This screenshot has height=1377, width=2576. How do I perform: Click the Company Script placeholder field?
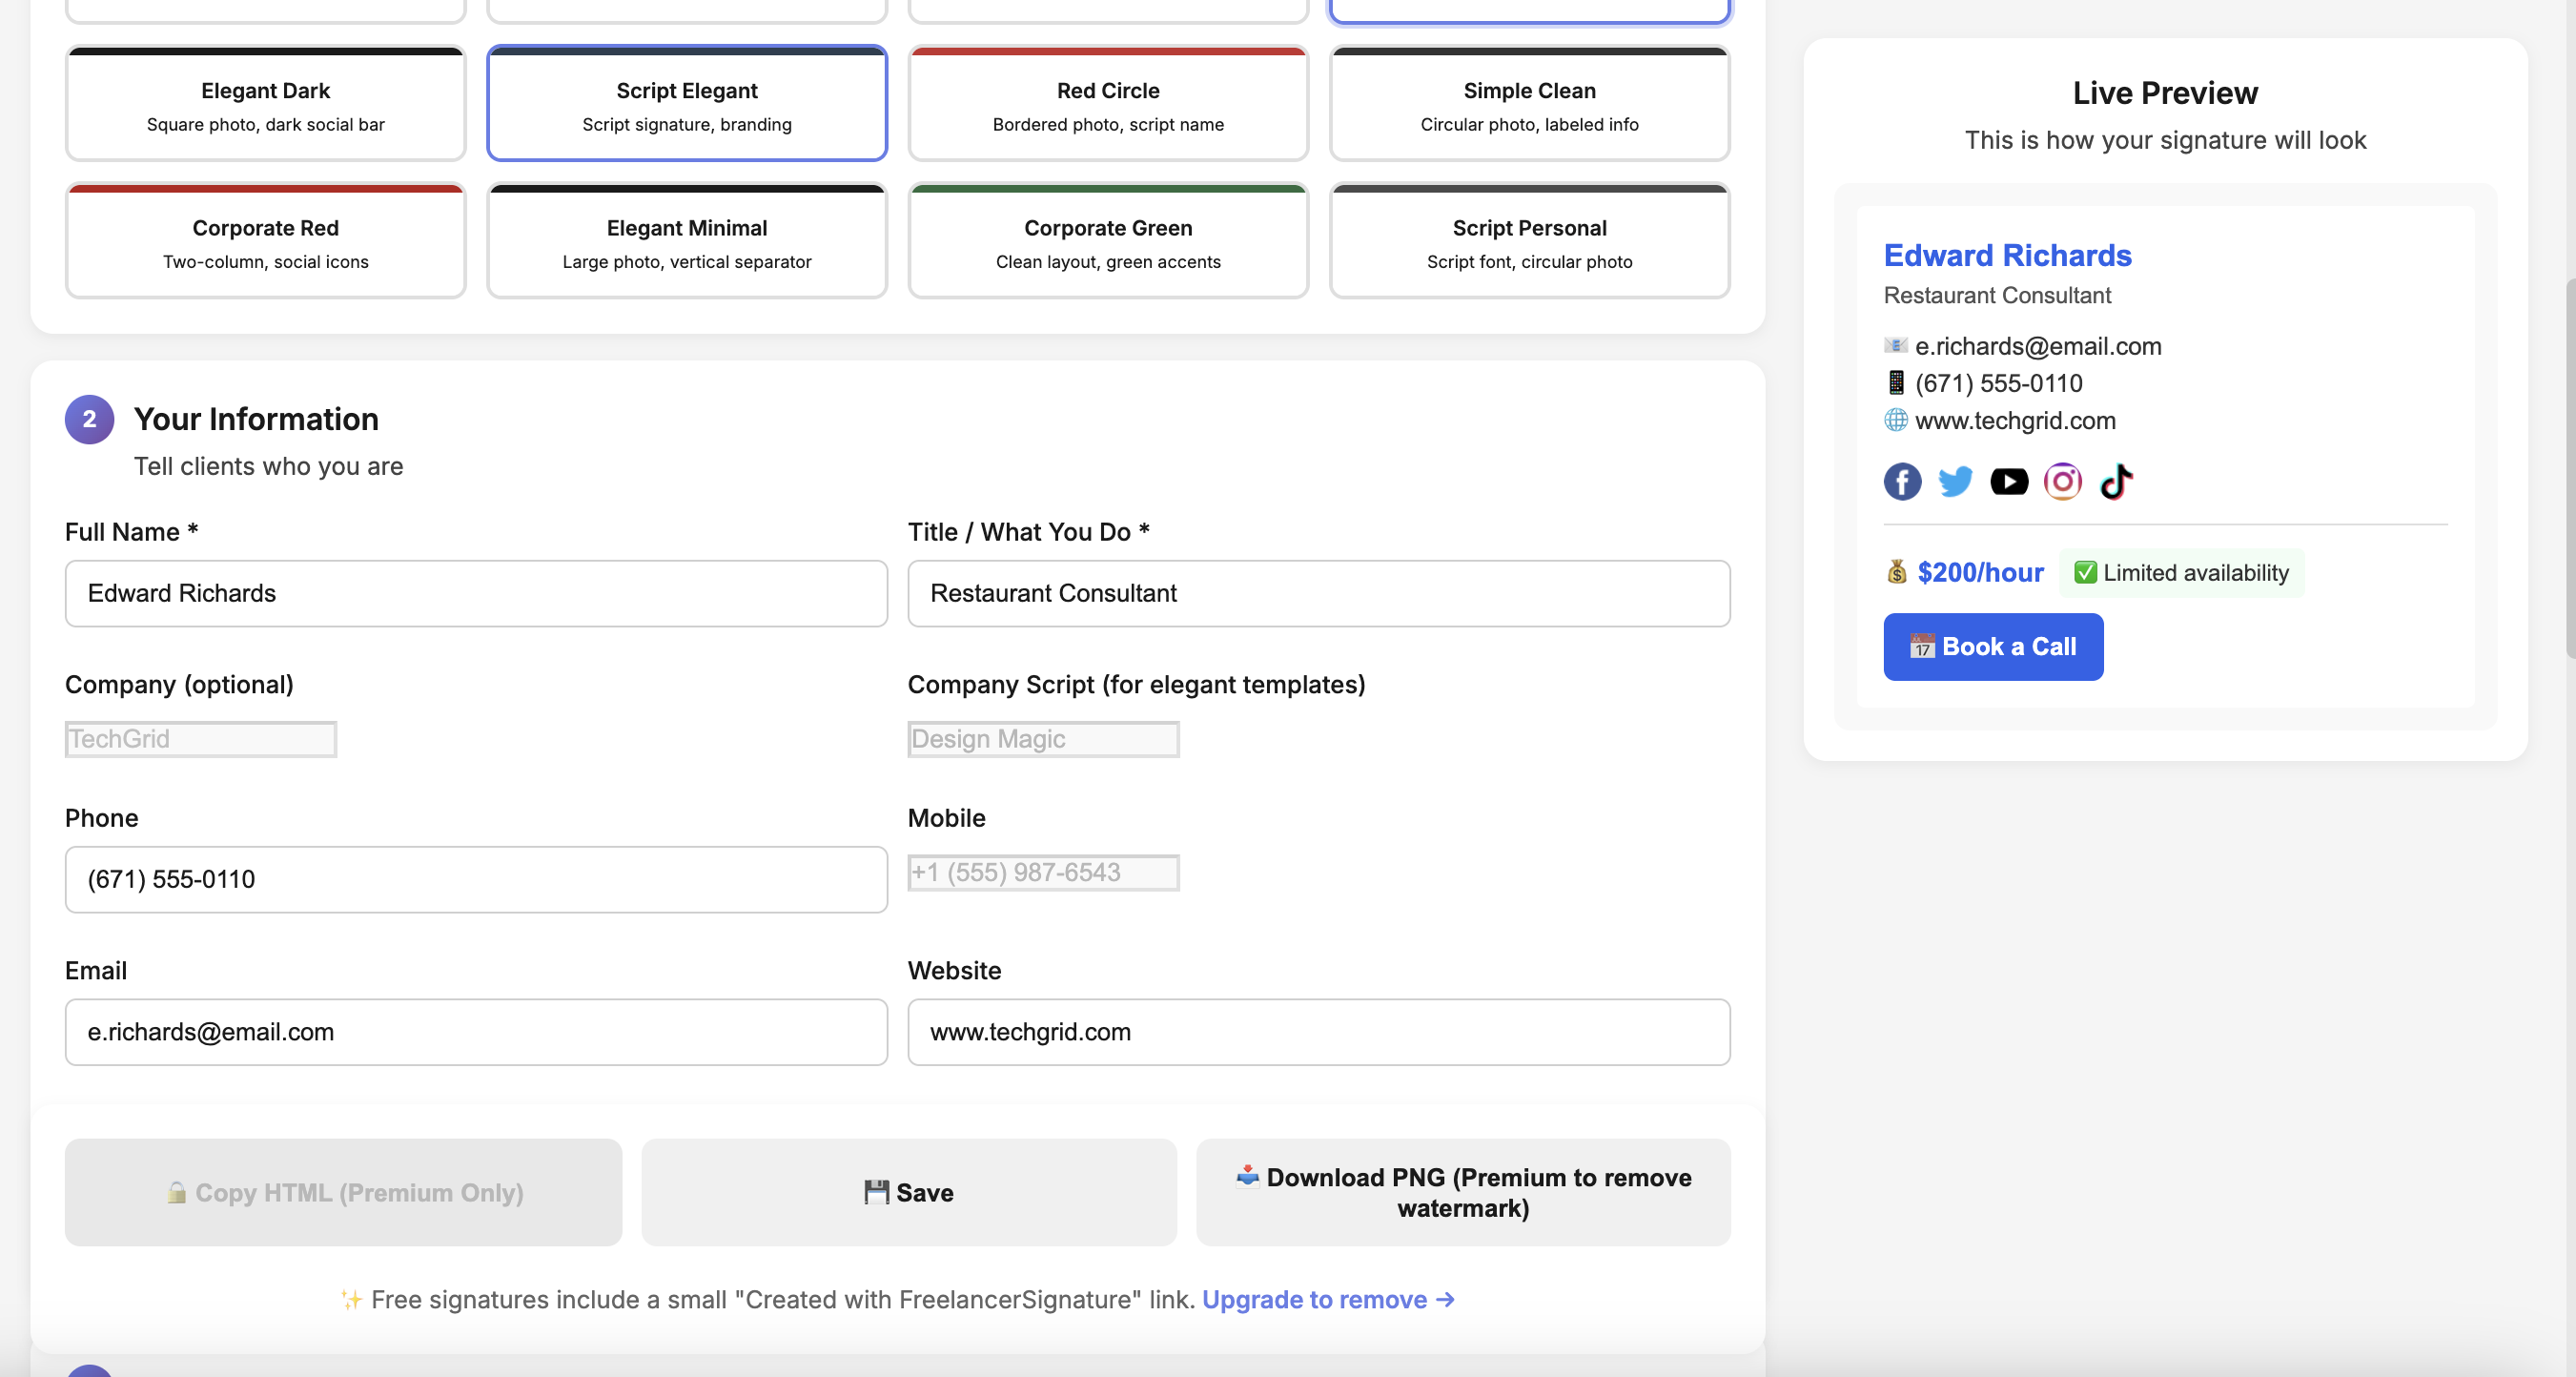click(1043, 739)
